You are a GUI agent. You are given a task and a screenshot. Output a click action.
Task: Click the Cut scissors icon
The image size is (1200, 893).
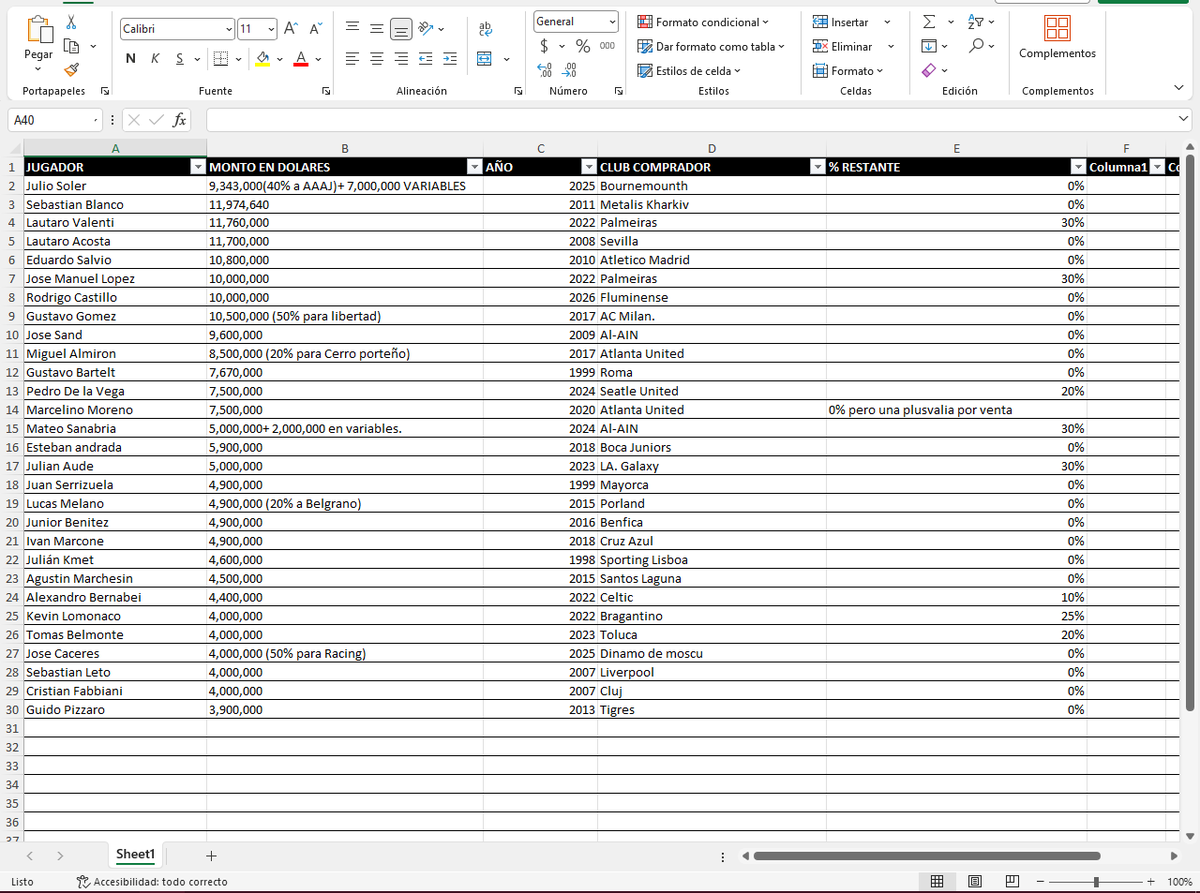click(71, 22)
